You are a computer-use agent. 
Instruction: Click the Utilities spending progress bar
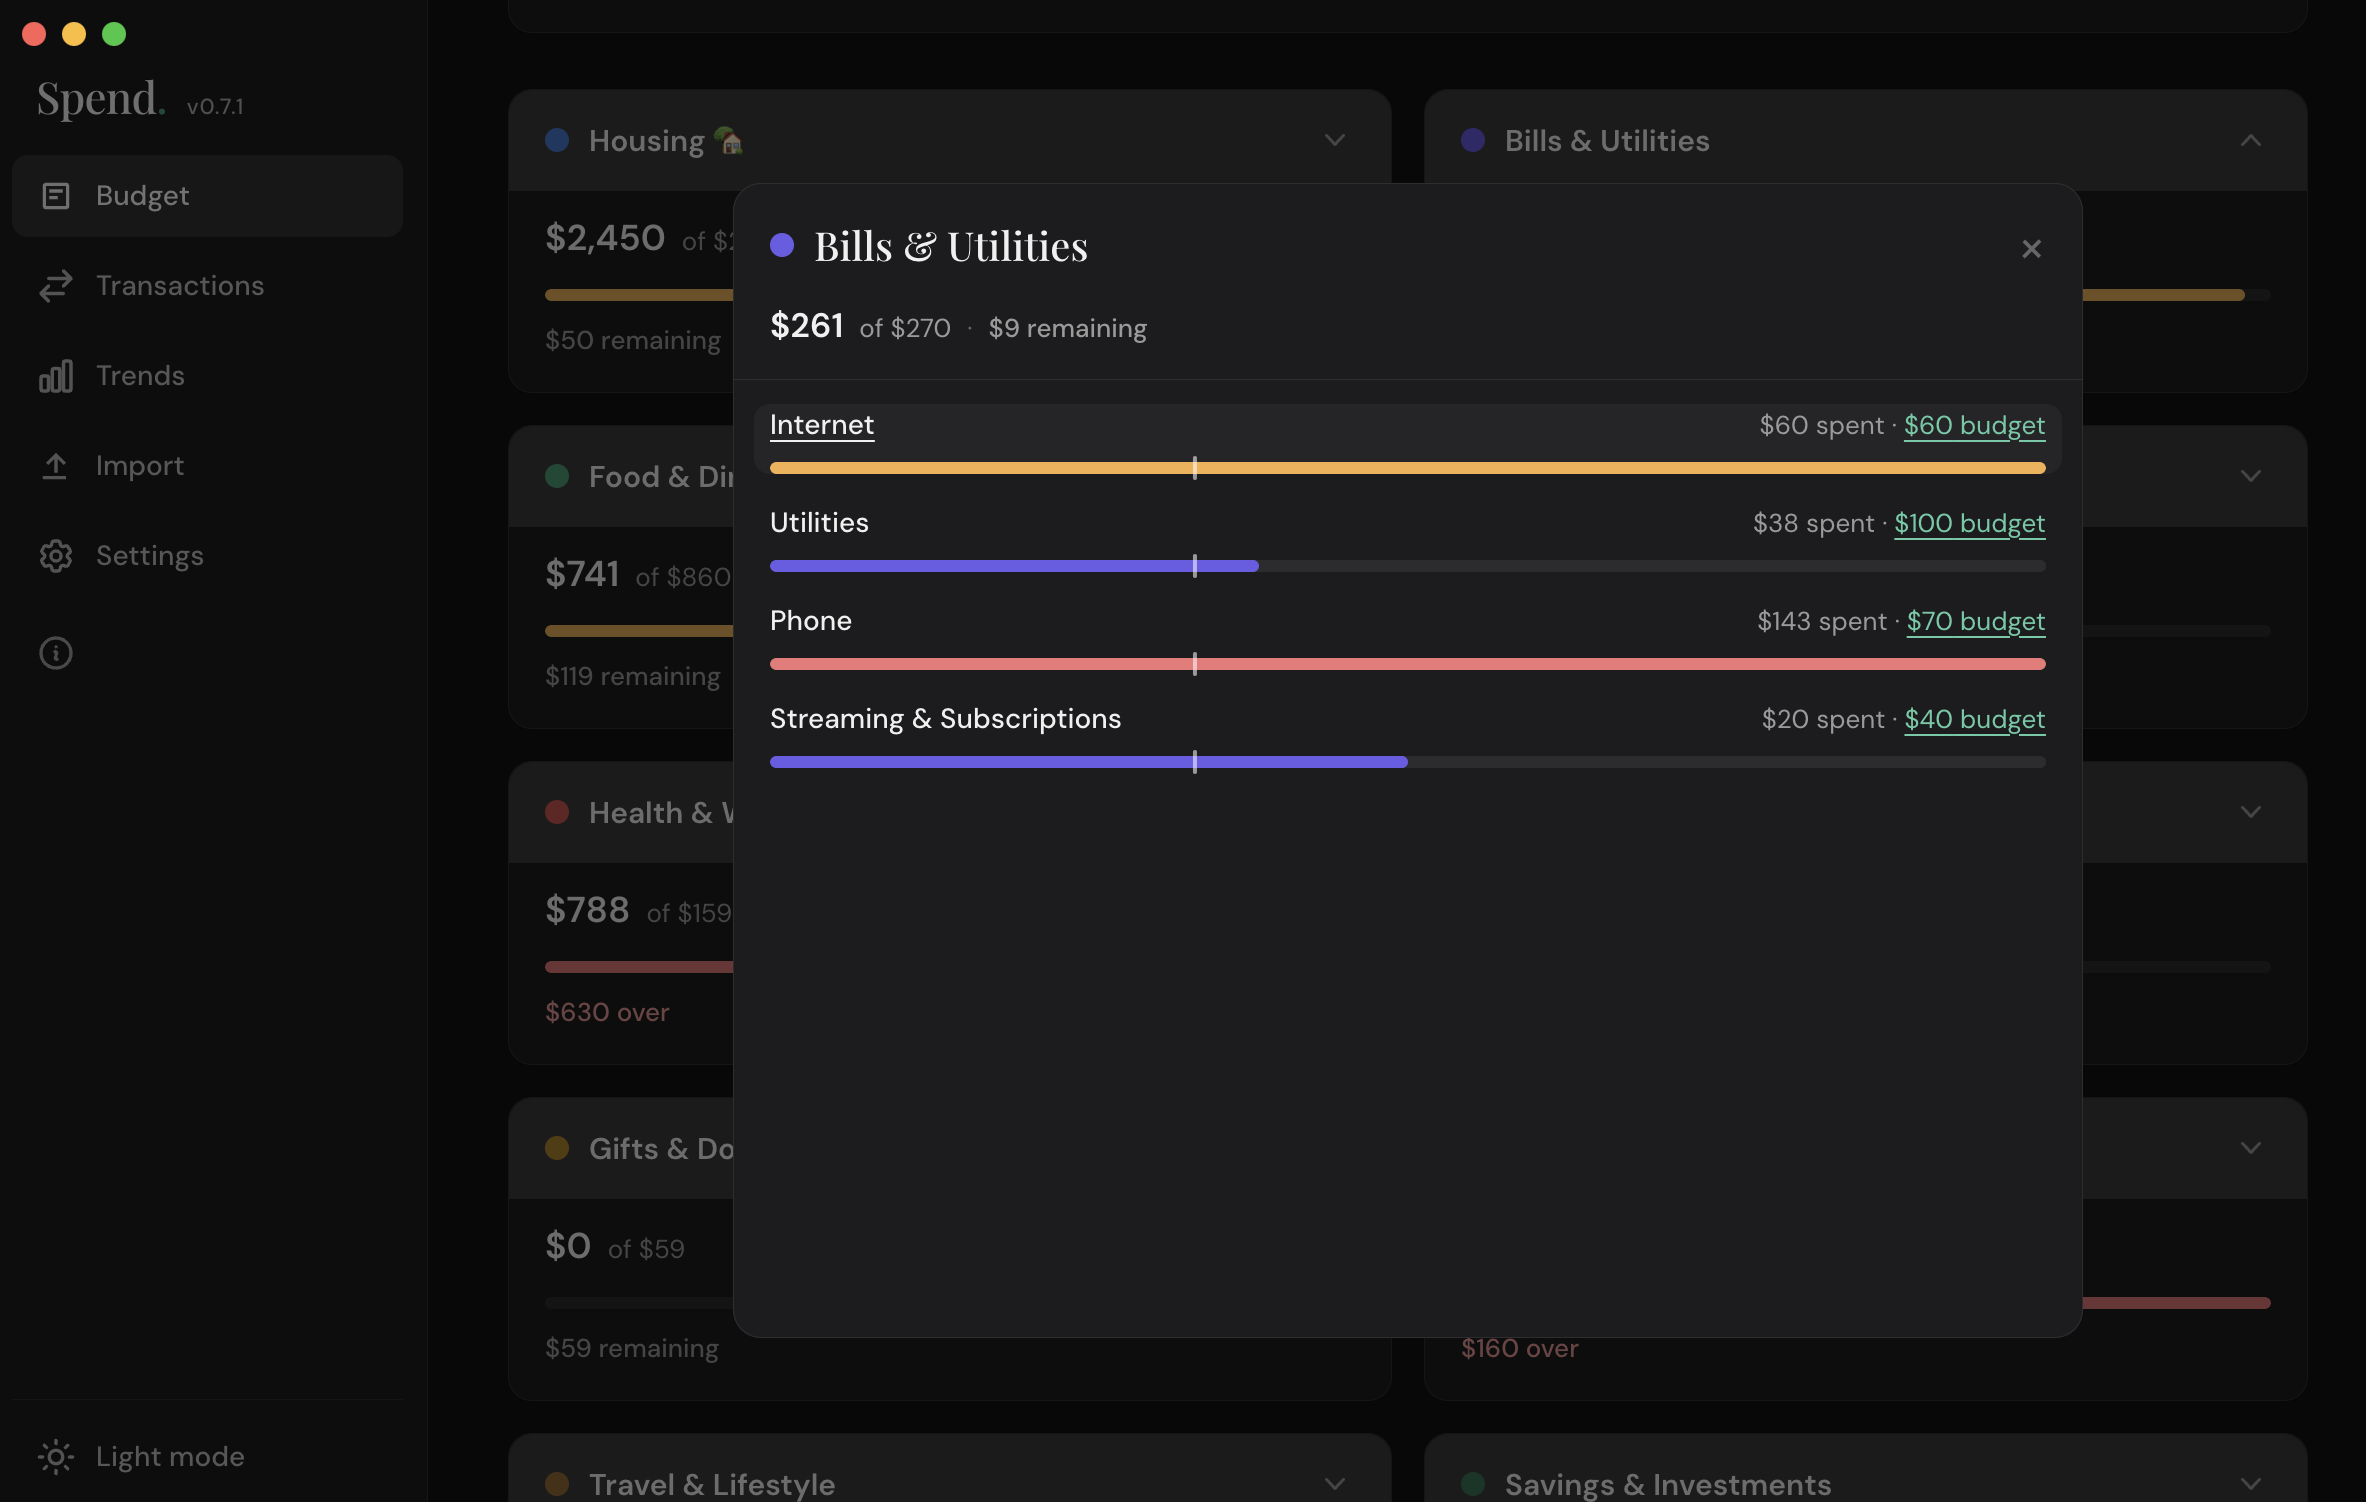point(1408,566)
